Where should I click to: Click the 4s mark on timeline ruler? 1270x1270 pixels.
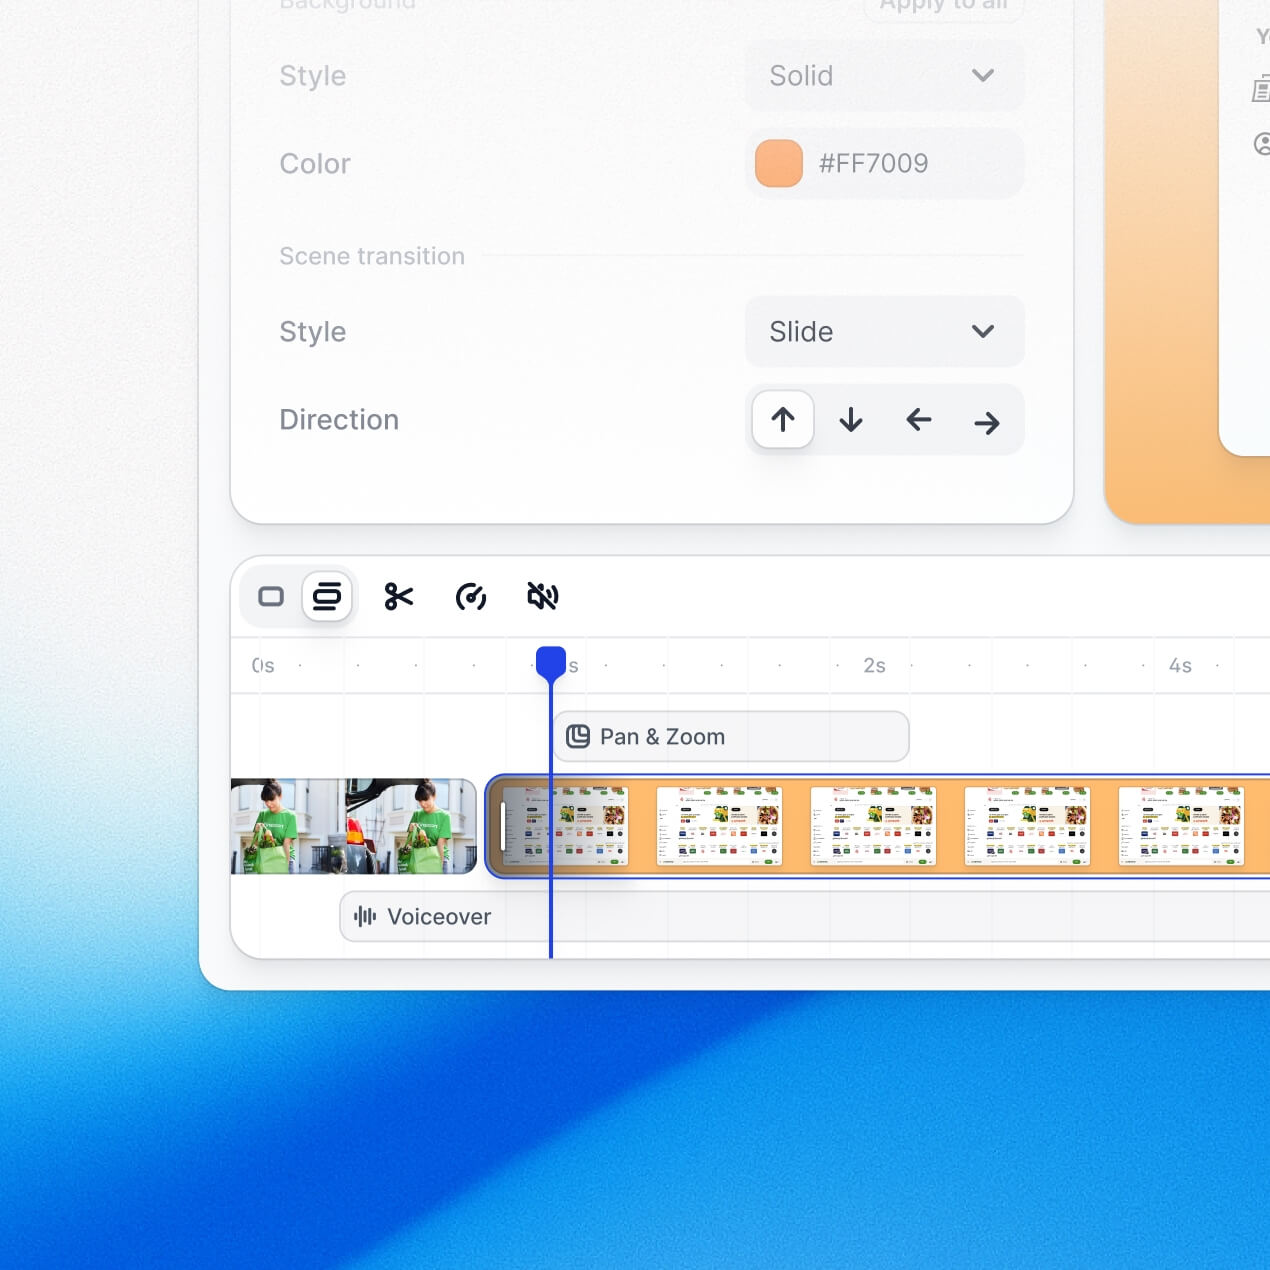coord(1180,666)
